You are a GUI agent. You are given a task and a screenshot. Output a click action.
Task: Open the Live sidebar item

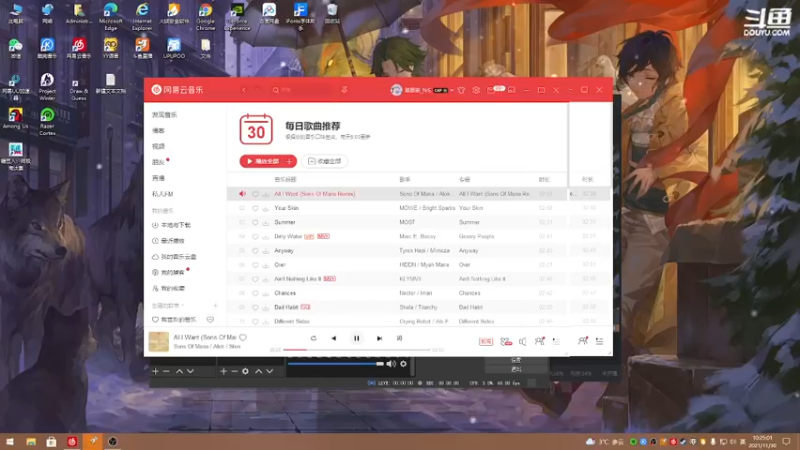(158, 178)
